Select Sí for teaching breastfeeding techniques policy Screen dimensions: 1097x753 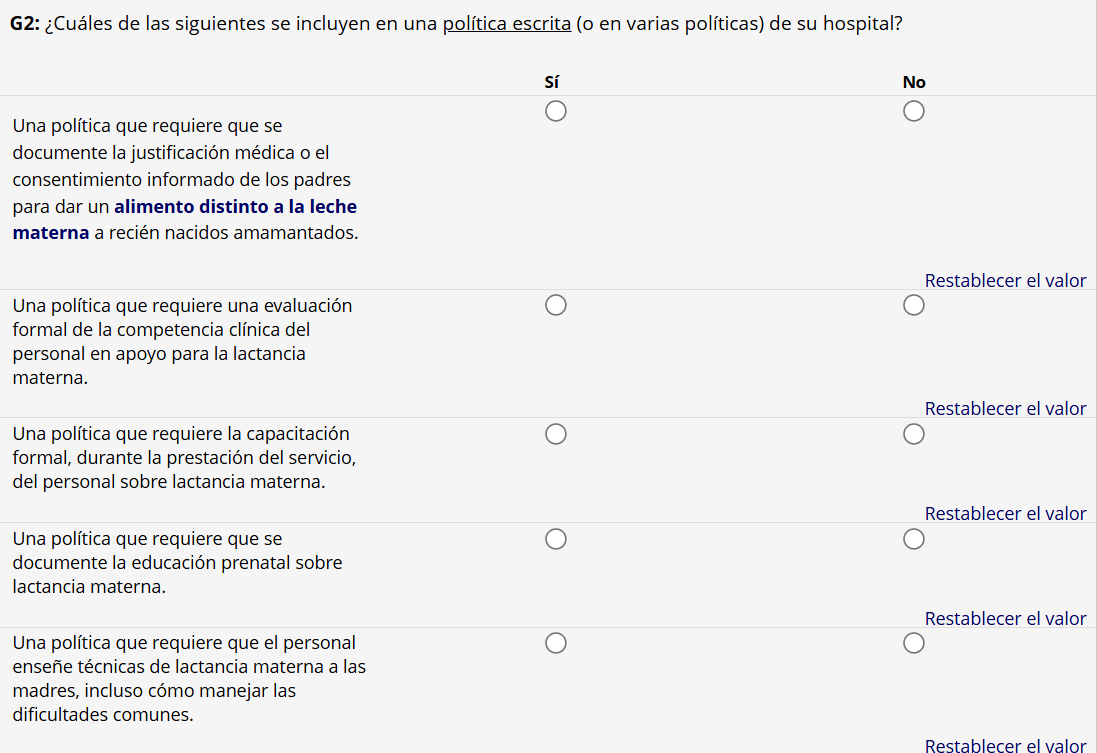(x=556, y=643)
